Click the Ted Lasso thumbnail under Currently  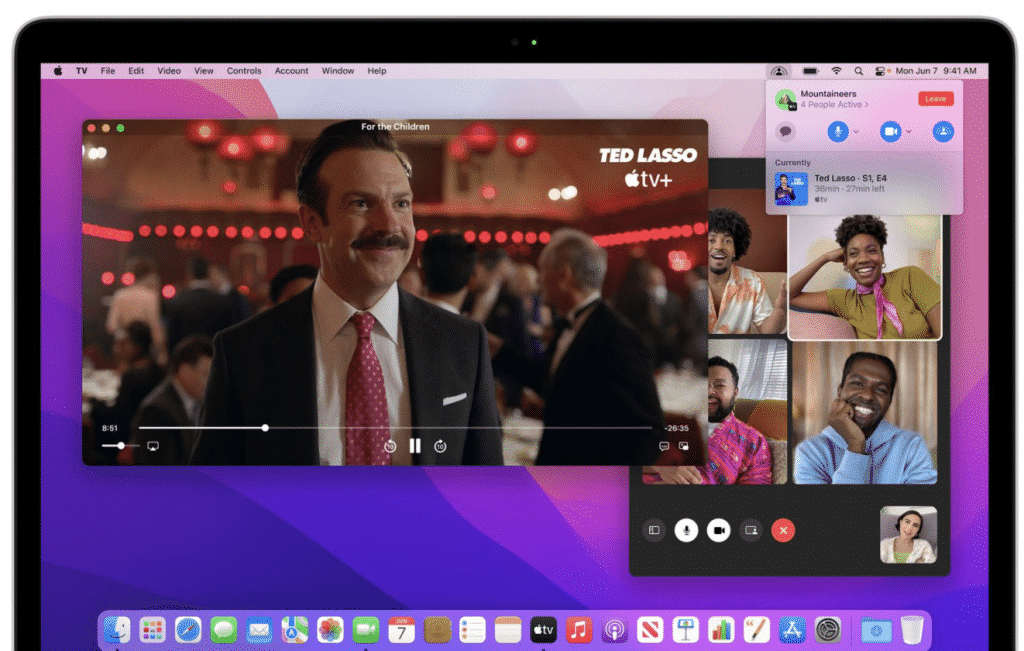pyautogui.click(x=791, y=188)
